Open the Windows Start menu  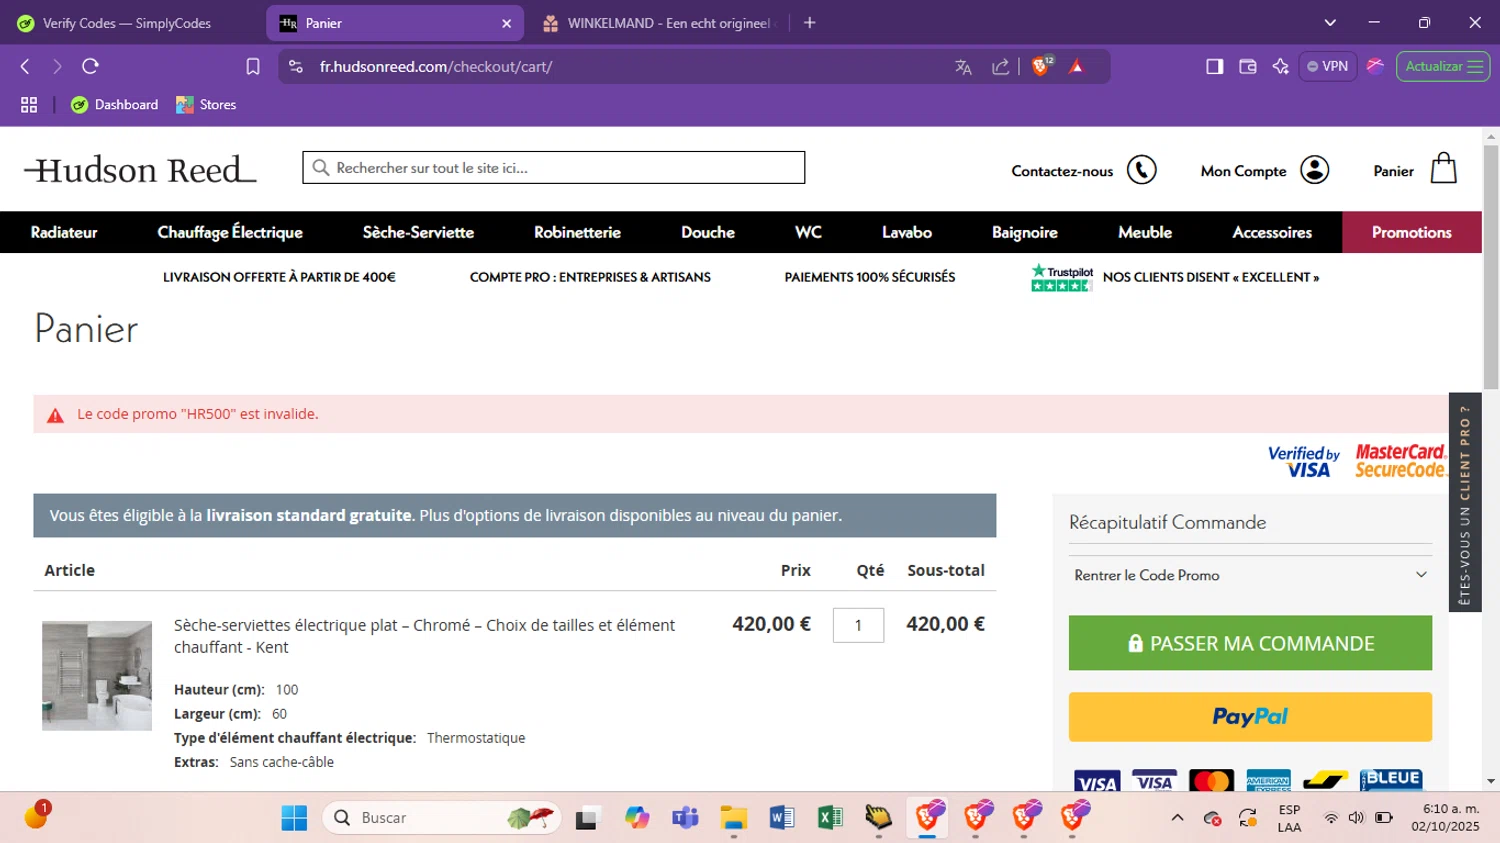point(294,818)
